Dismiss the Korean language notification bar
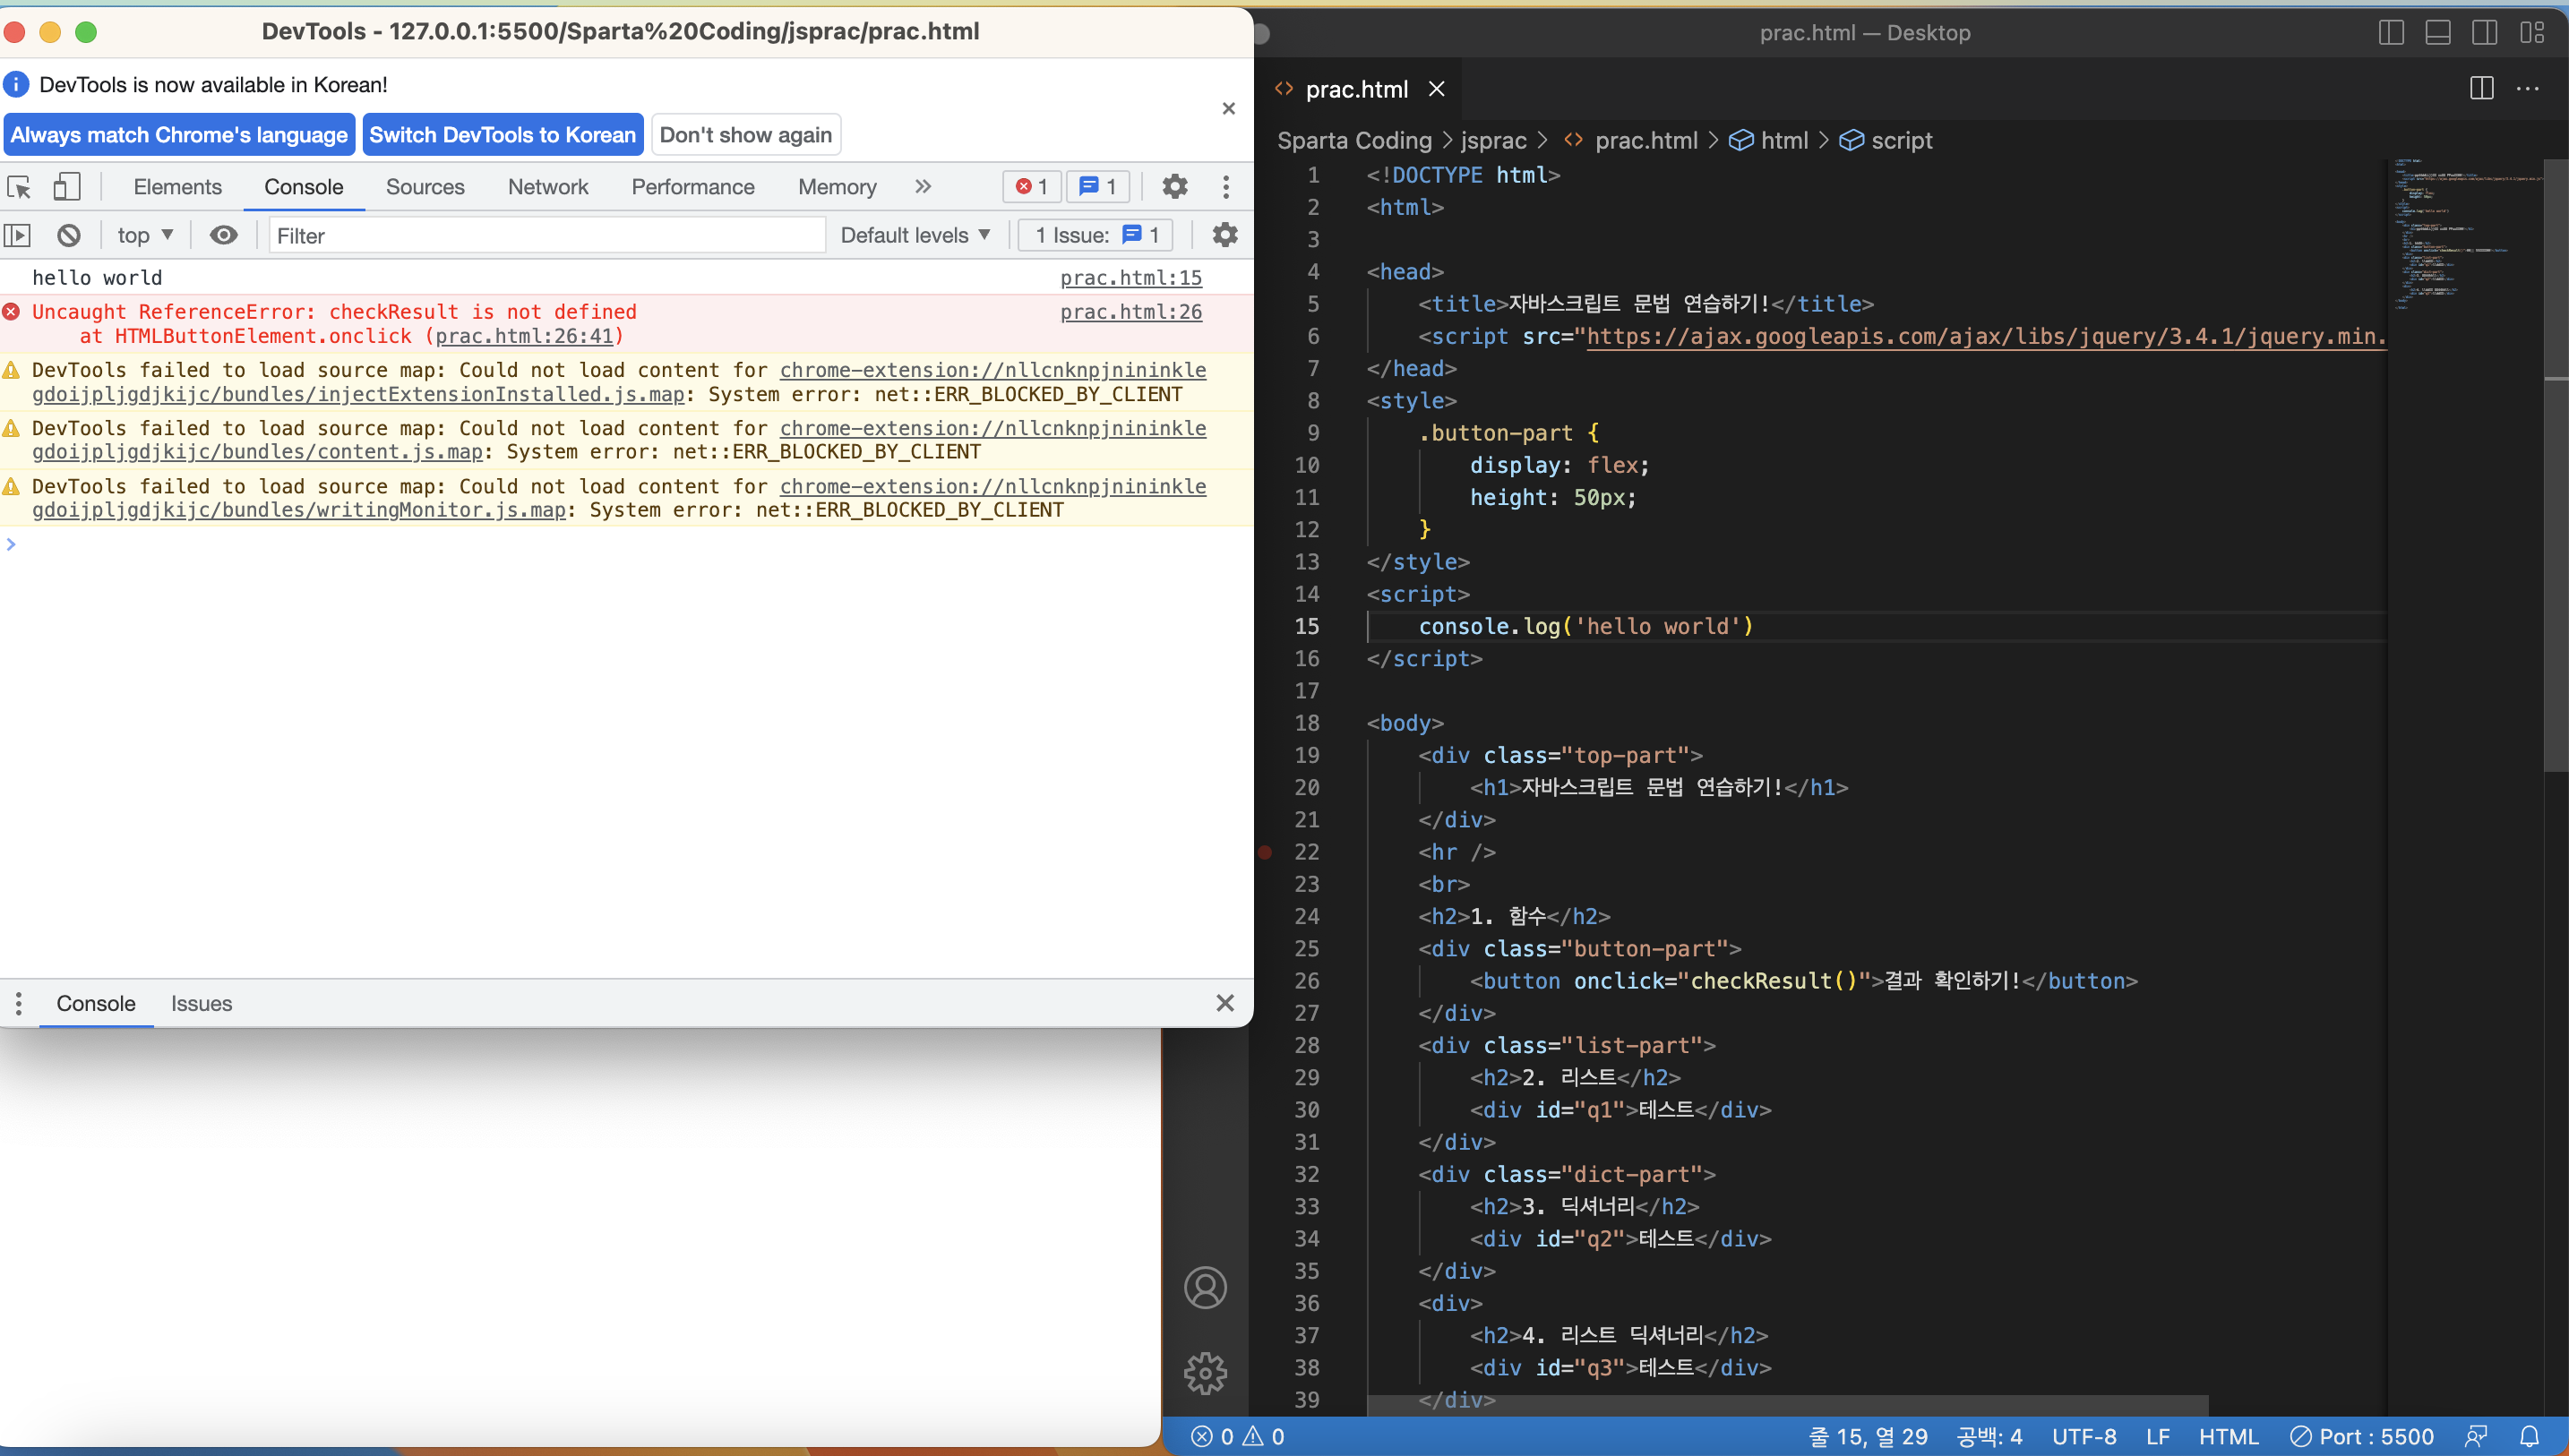Viewport: 2569px width, 1456px height. (1228, 108)
